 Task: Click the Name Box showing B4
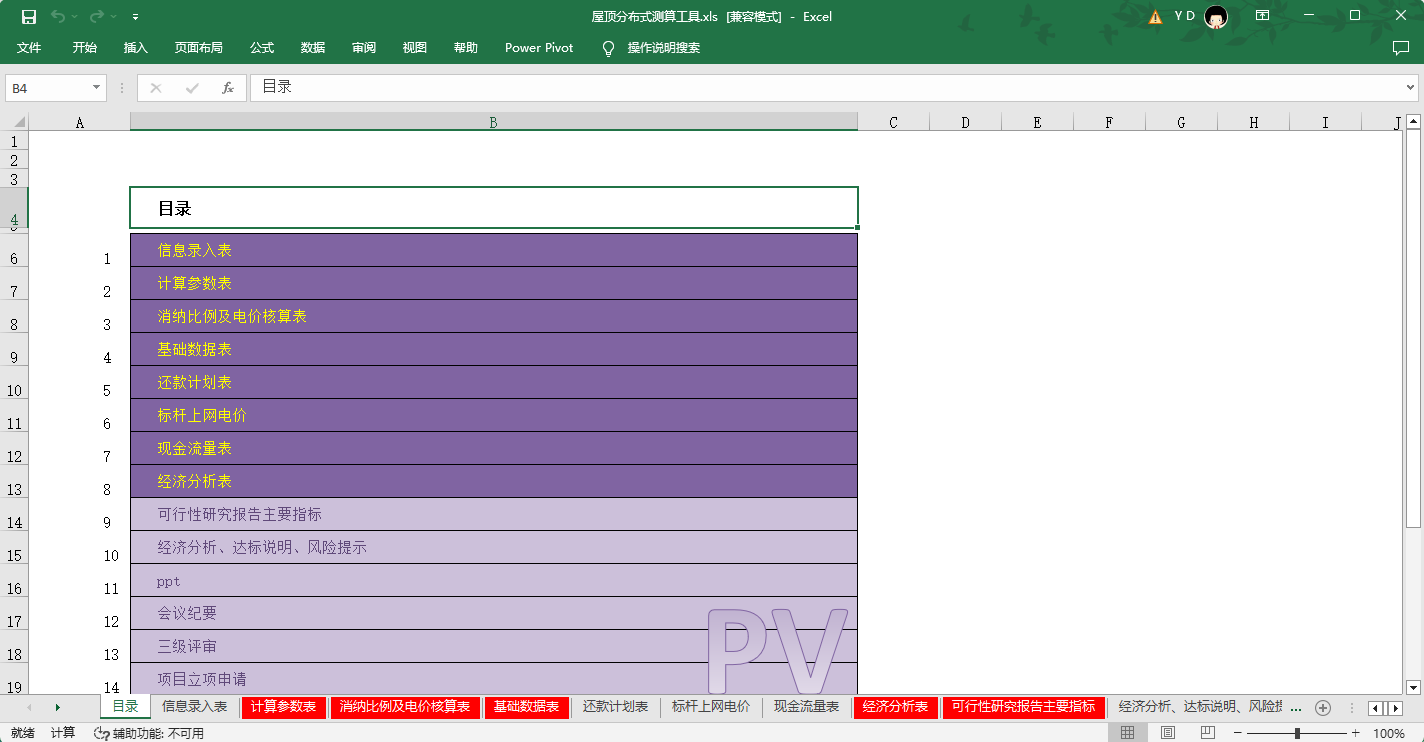(x=47, y=88)
